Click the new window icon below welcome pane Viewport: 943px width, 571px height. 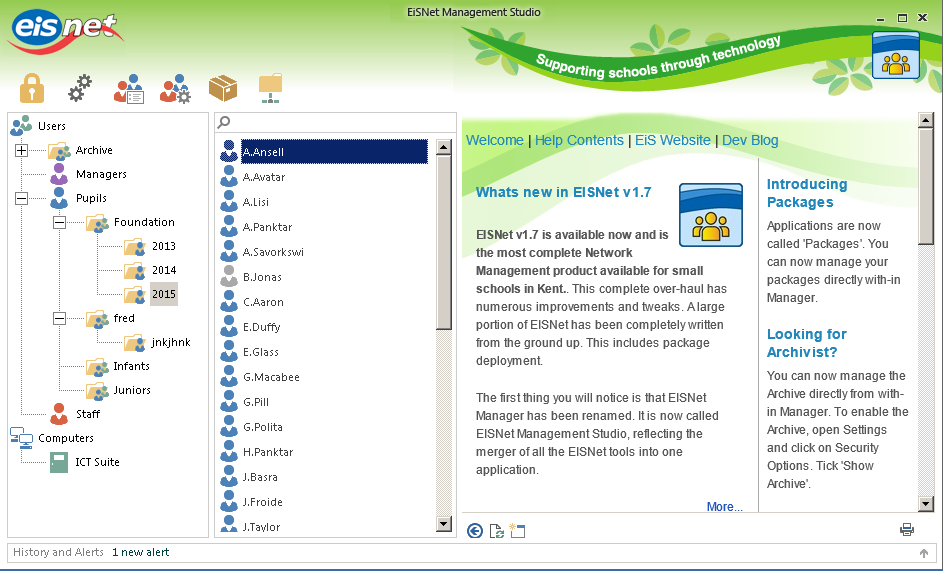517,531
